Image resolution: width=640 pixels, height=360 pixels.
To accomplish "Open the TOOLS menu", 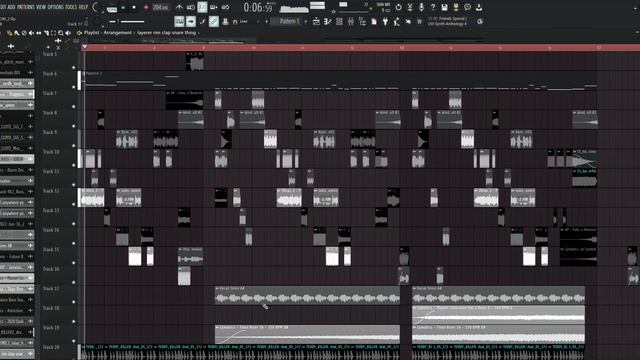I will [71, 7].
